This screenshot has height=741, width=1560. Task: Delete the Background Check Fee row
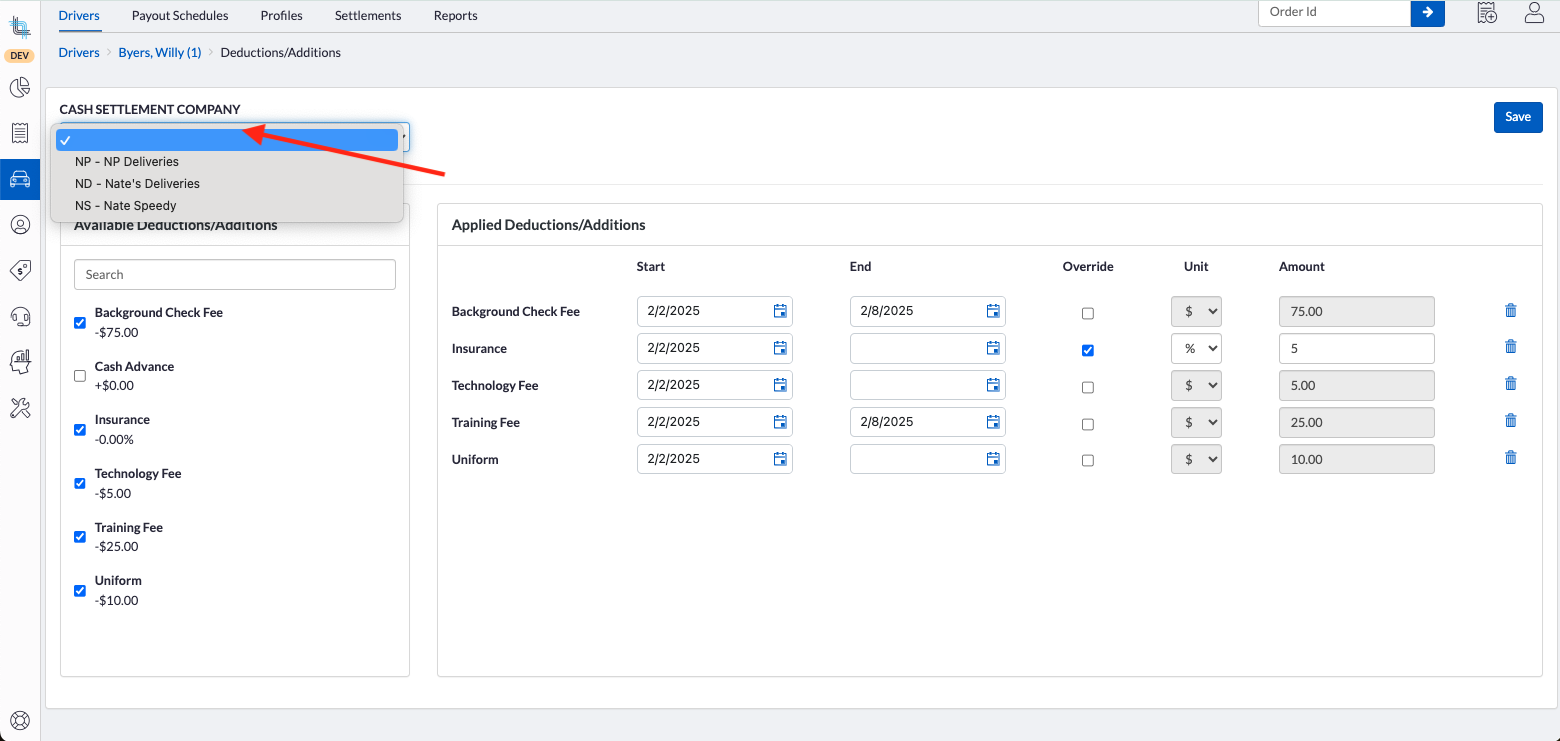pyautogui.click(x=1511, y=311)
